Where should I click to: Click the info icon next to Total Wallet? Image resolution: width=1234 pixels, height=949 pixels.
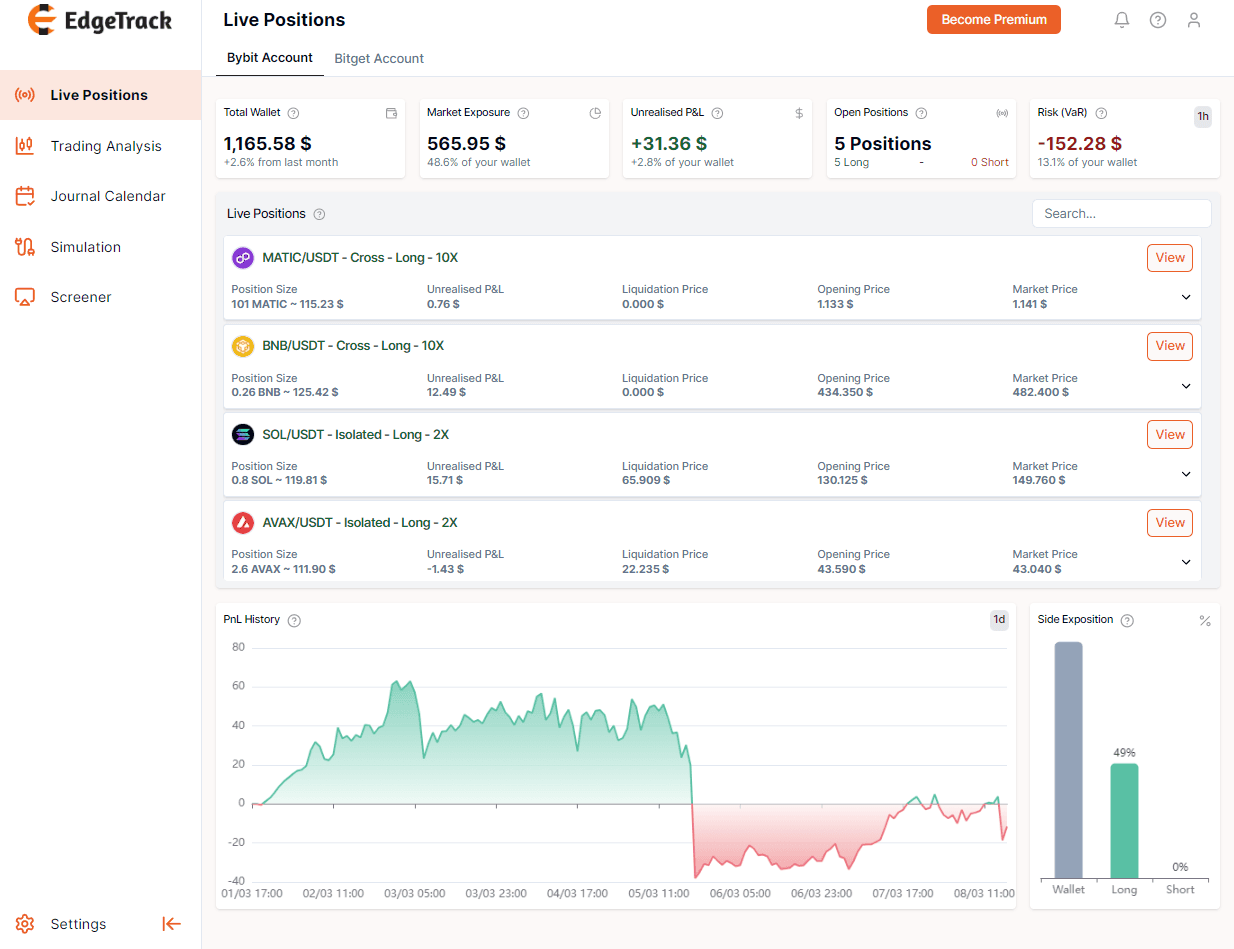(x=293, y=113)
